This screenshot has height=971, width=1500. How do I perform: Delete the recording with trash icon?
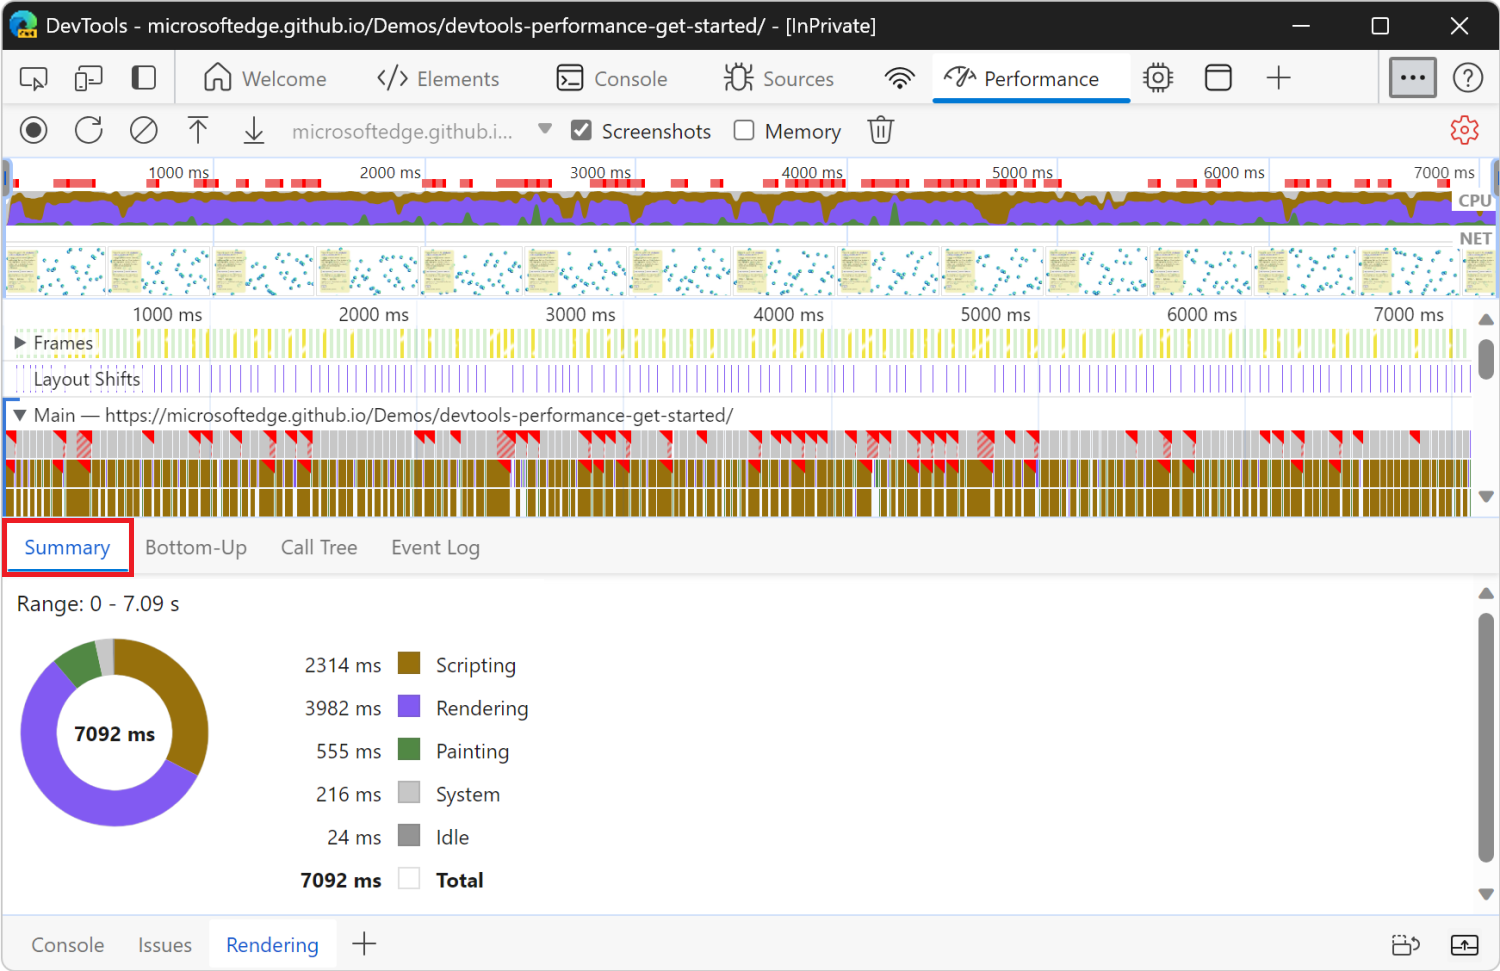[880, 130]
